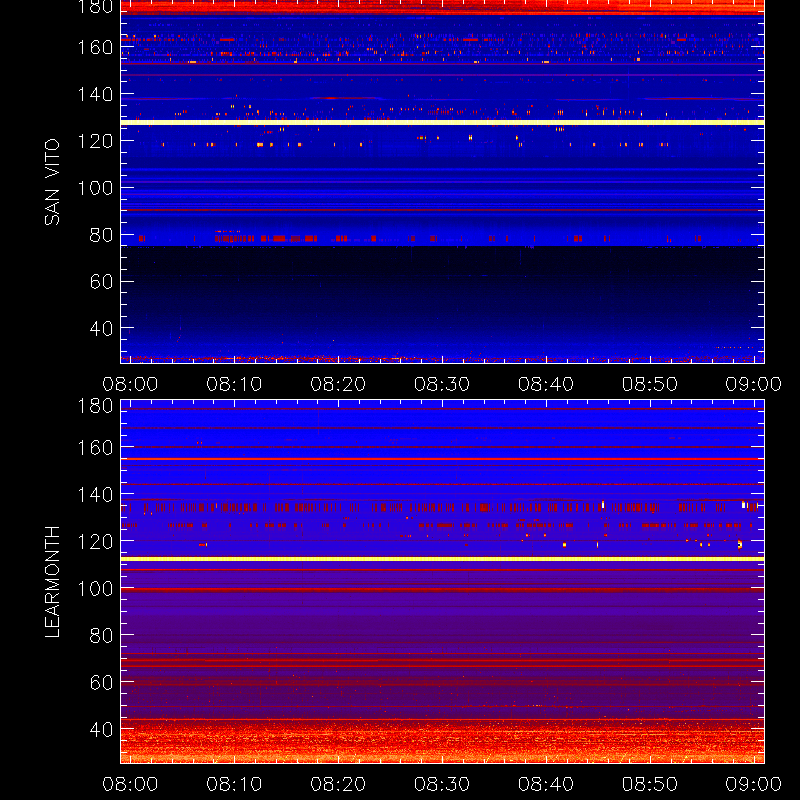This screenshot has height=800, width=800.
Task: Click the SAN VITO axis title
Action: pos(52,182)
